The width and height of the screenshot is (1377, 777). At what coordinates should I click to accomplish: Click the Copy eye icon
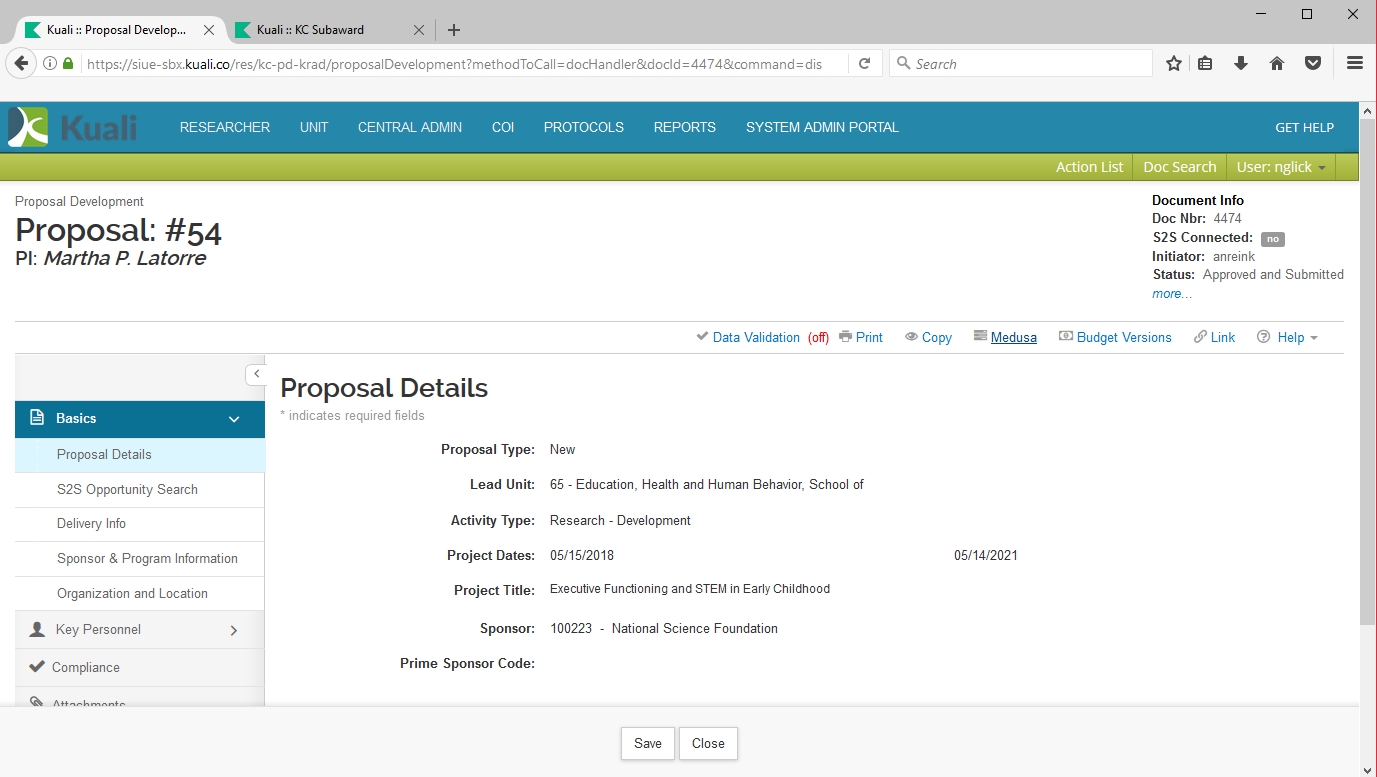911,337
